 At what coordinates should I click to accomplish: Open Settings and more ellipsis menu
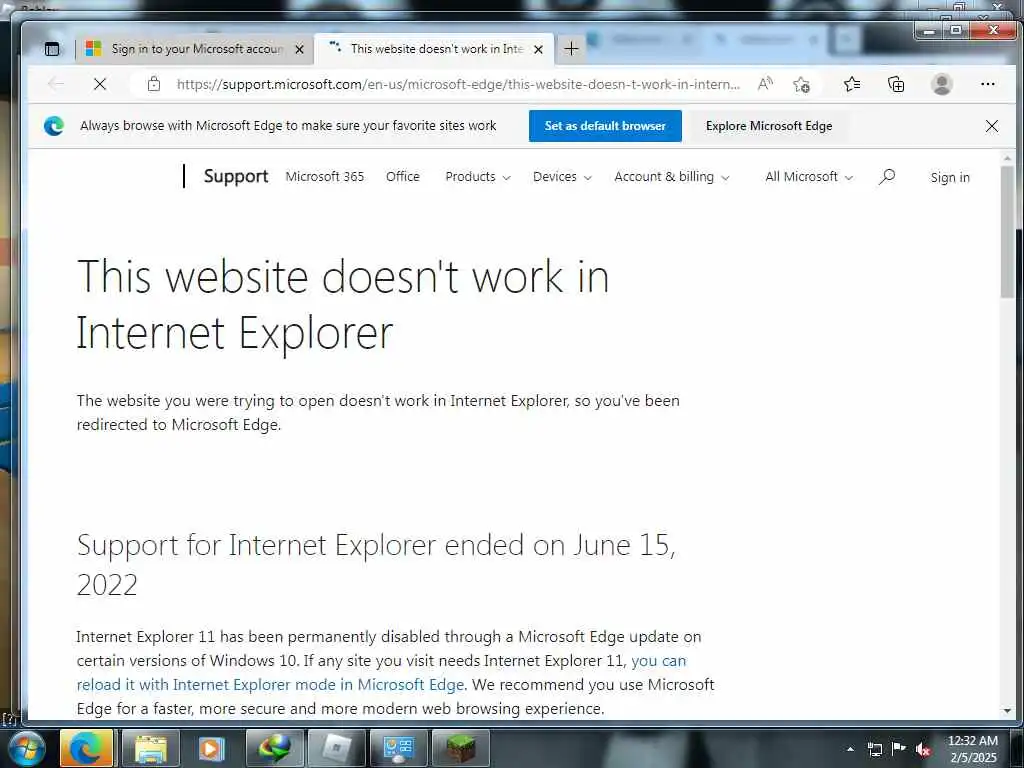click(987, 84)
